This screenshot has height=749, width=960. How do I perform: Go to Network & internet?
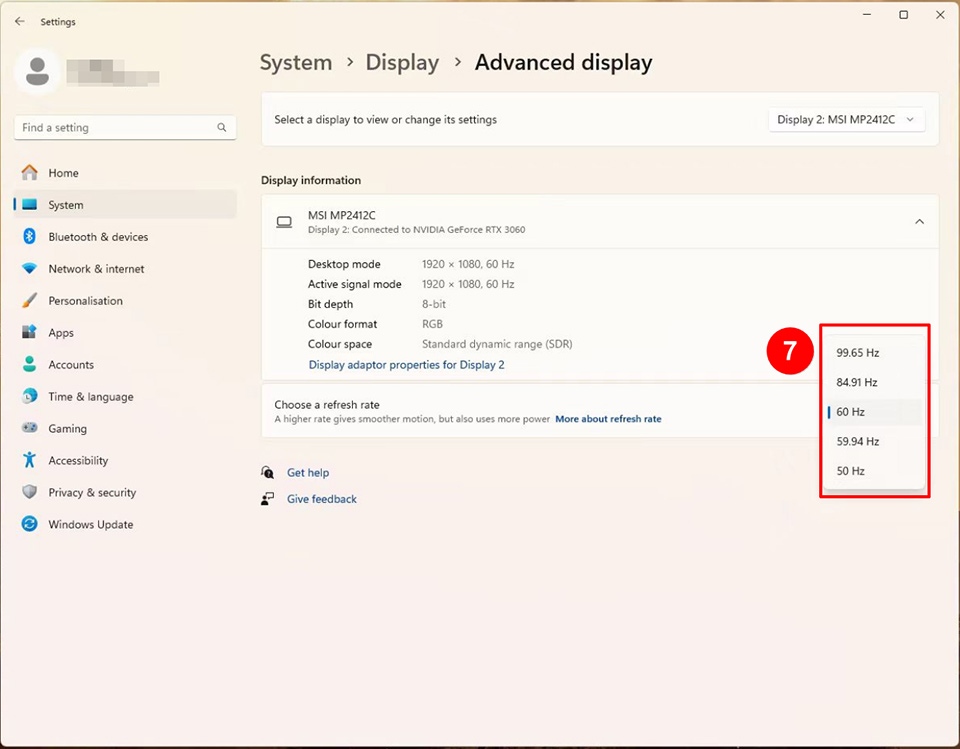pos(125,268)
